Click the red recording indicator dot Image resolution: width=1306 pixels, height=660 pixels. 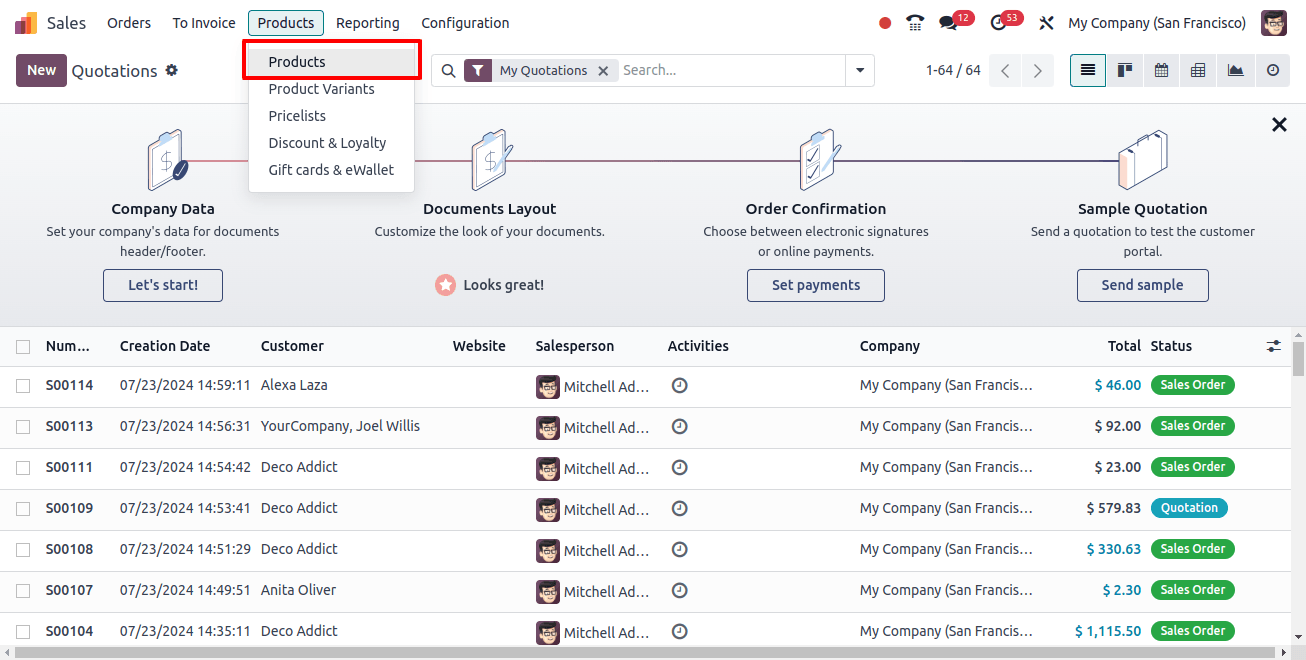tap(885, 23)
